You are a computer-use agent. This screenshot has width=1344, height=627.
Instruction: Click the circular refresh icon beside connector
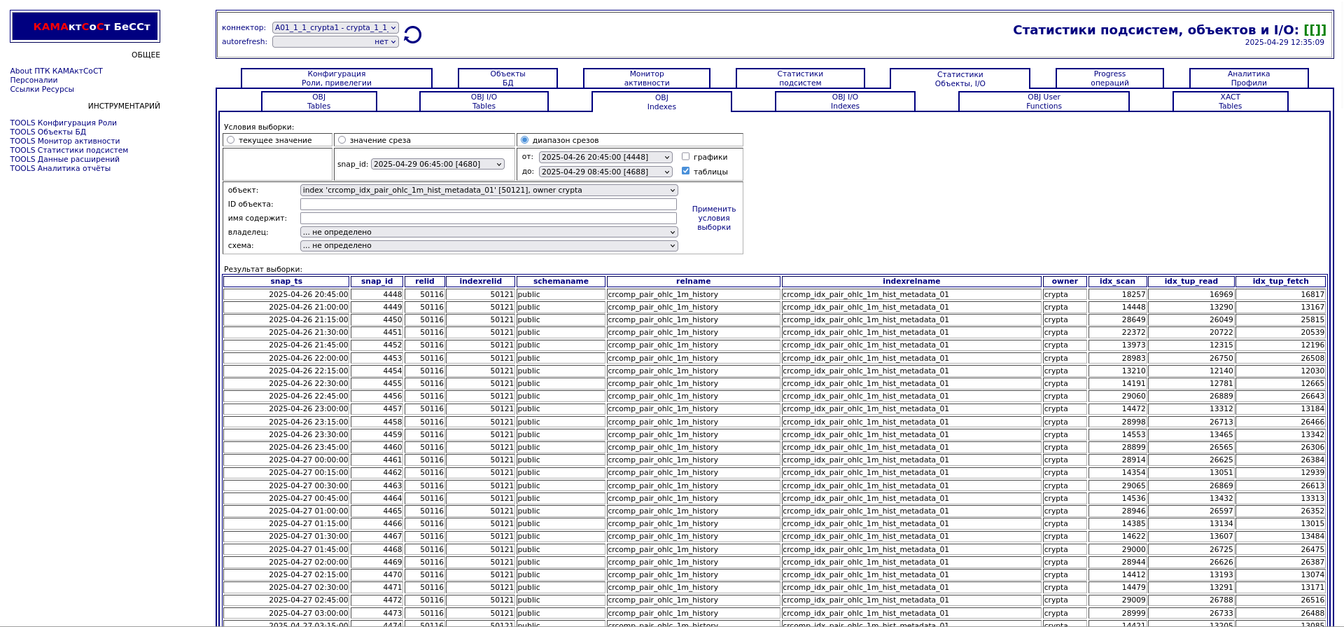(412, 35)
